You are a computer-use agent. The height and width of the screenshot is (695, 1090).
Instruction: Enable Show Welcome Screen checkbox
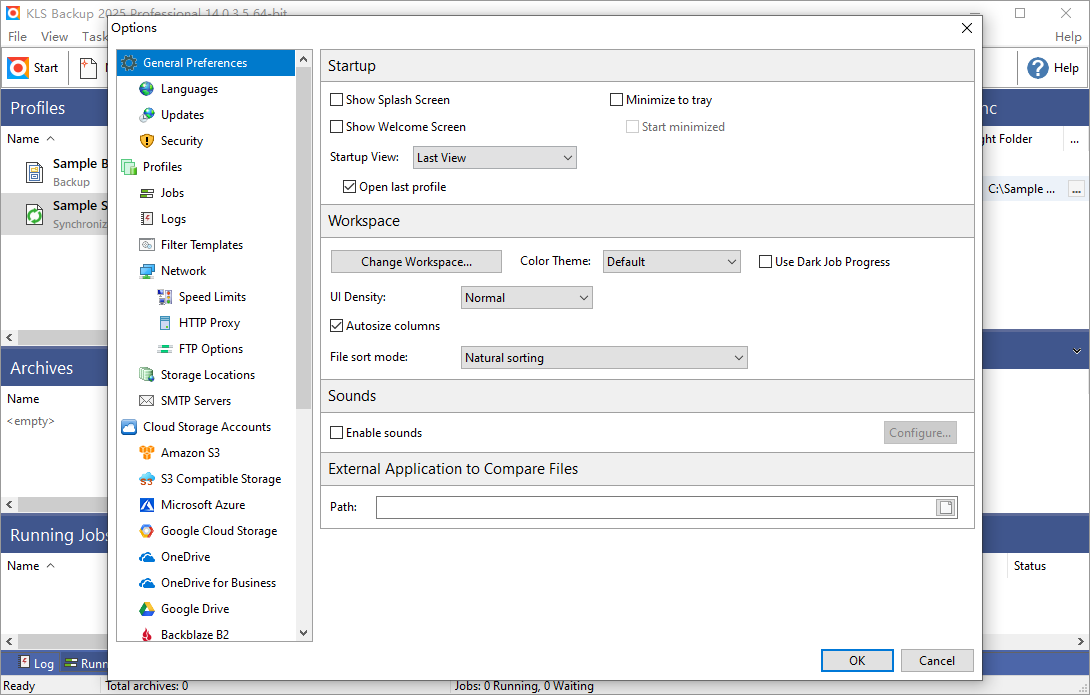tap(336, 126)
